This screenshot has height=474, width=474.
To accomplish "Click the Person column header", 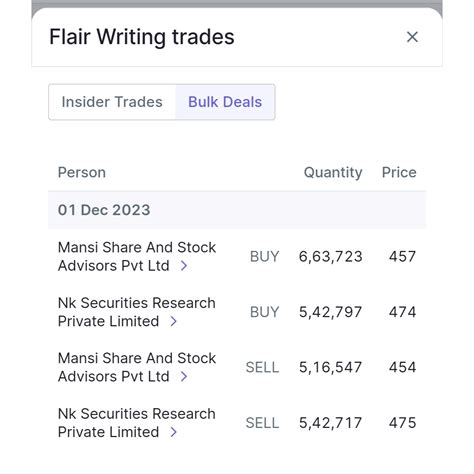I will (82, 172).
